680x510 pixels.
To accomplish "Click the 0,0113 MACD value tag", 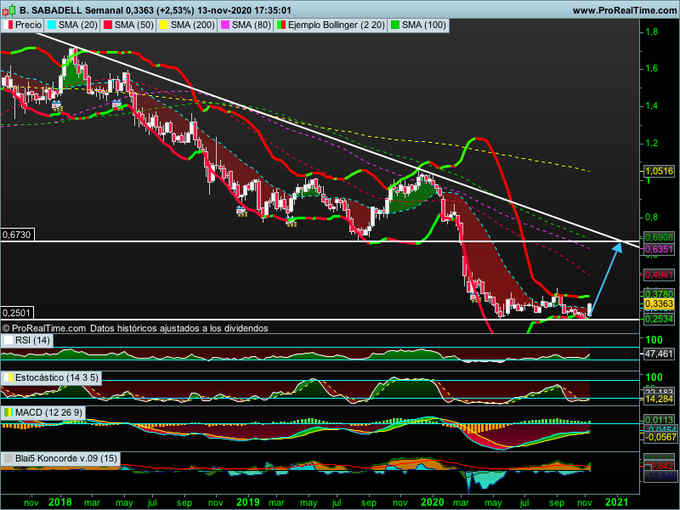I will point(659,419).
